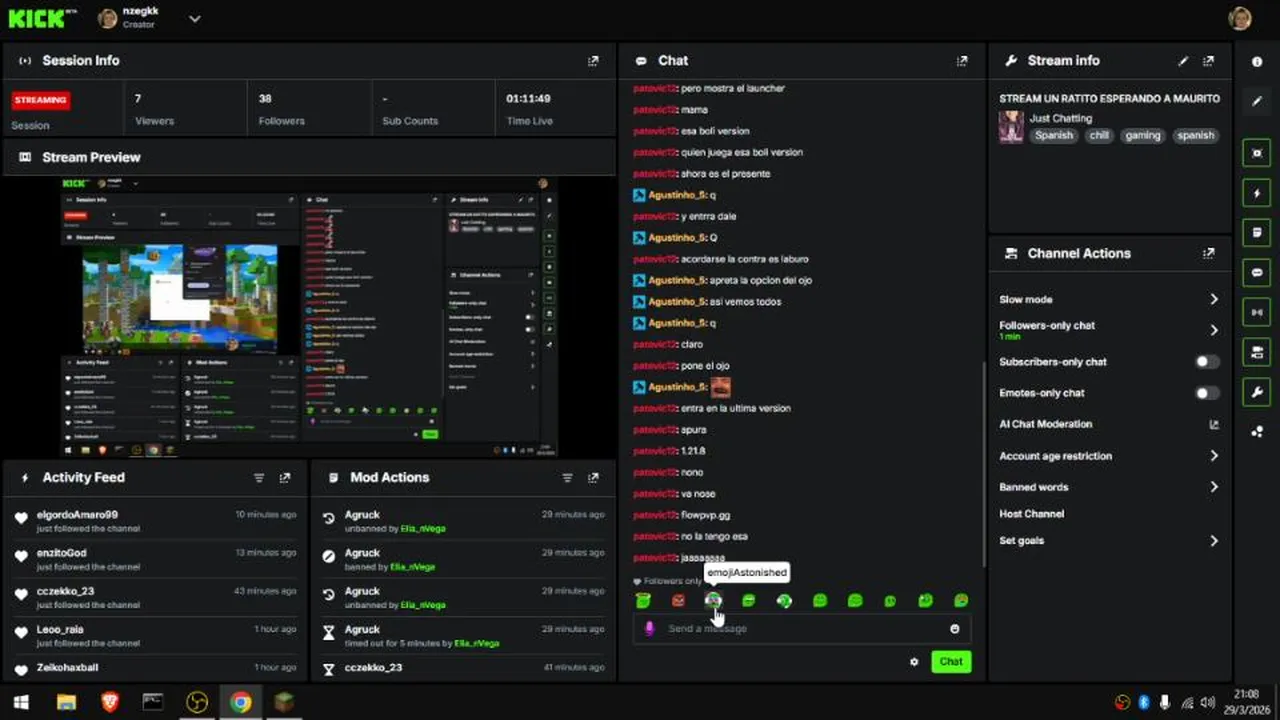The image size is (1280, 720).
Task: Open File Explorer from the taskbar
Action: [x=66, y=702]
